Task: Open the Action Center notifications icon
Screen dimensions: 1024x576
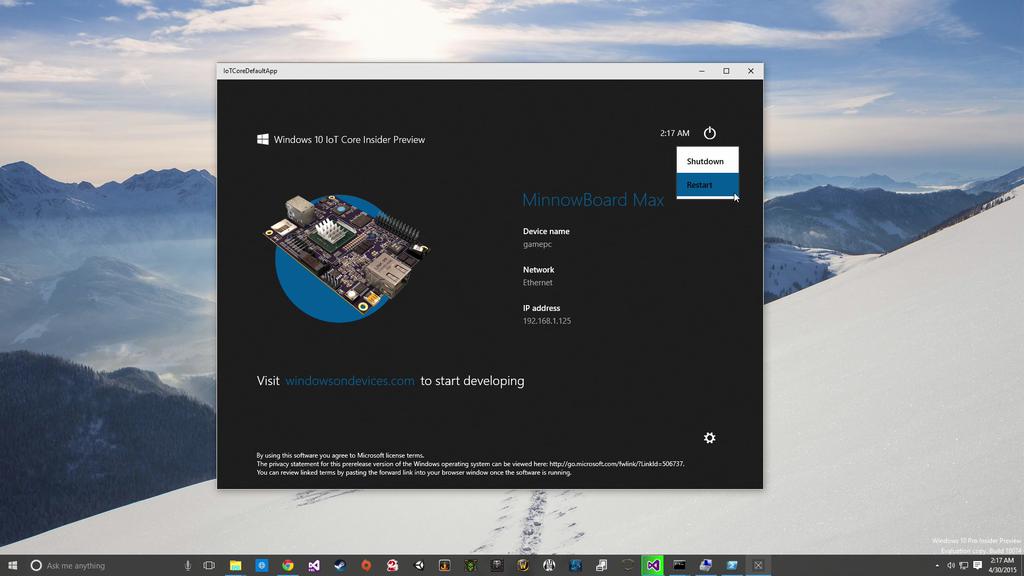Action: click(977, 565)
